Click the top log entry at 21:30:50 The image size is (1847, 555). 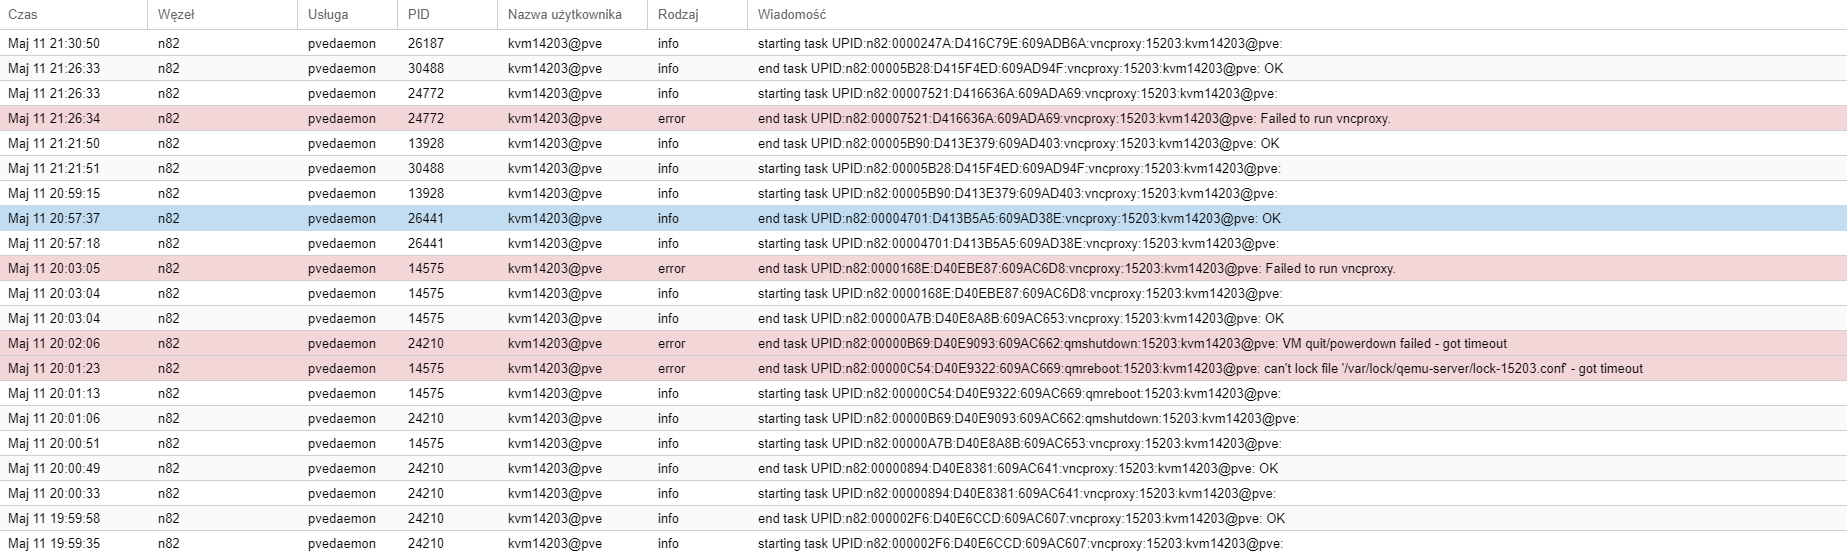(1019, 43)
